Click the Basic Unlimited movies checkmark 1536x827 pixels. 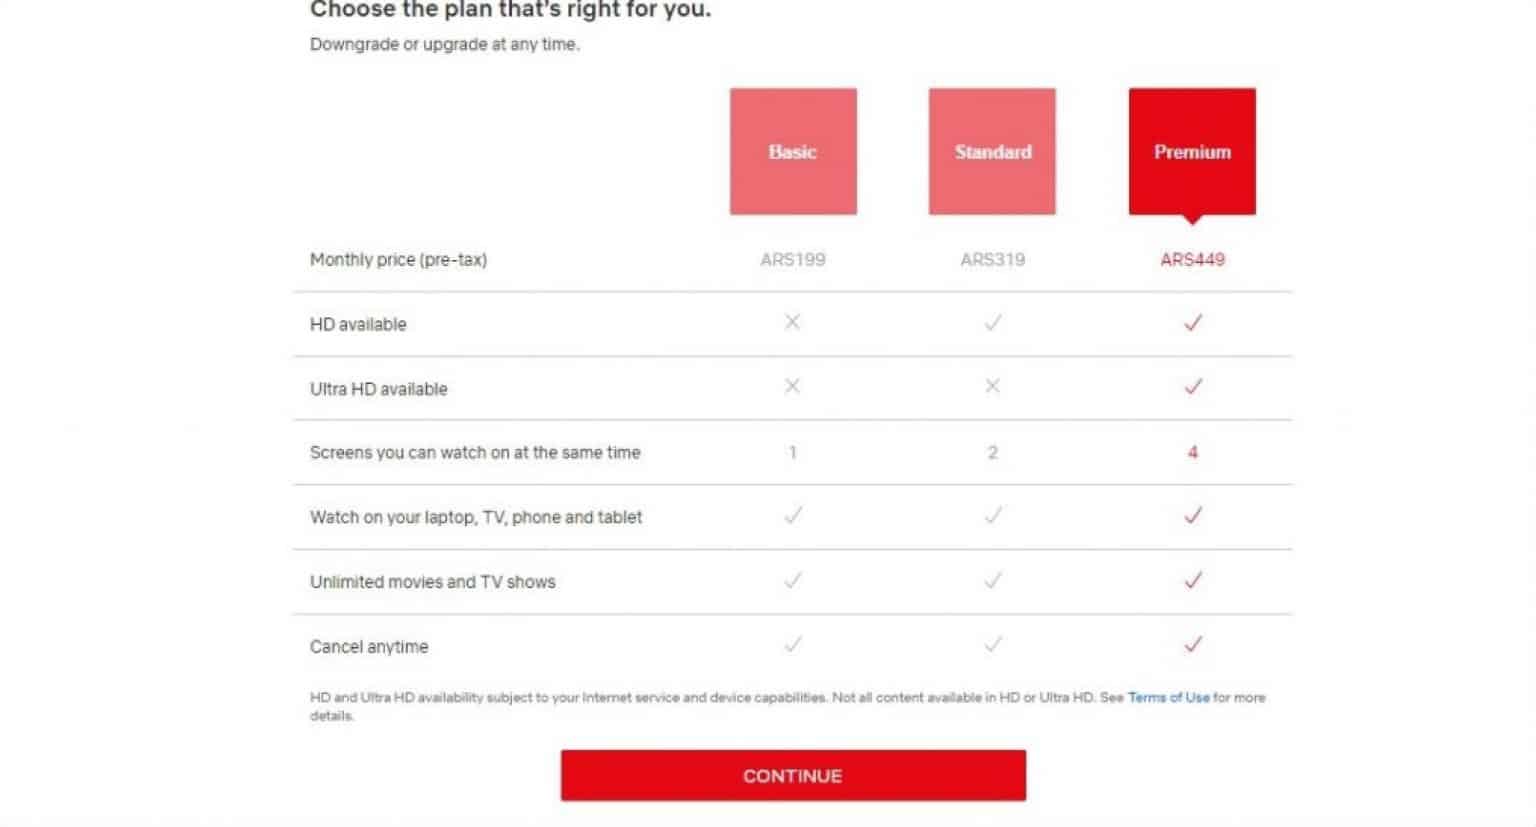tap(793, 580)
